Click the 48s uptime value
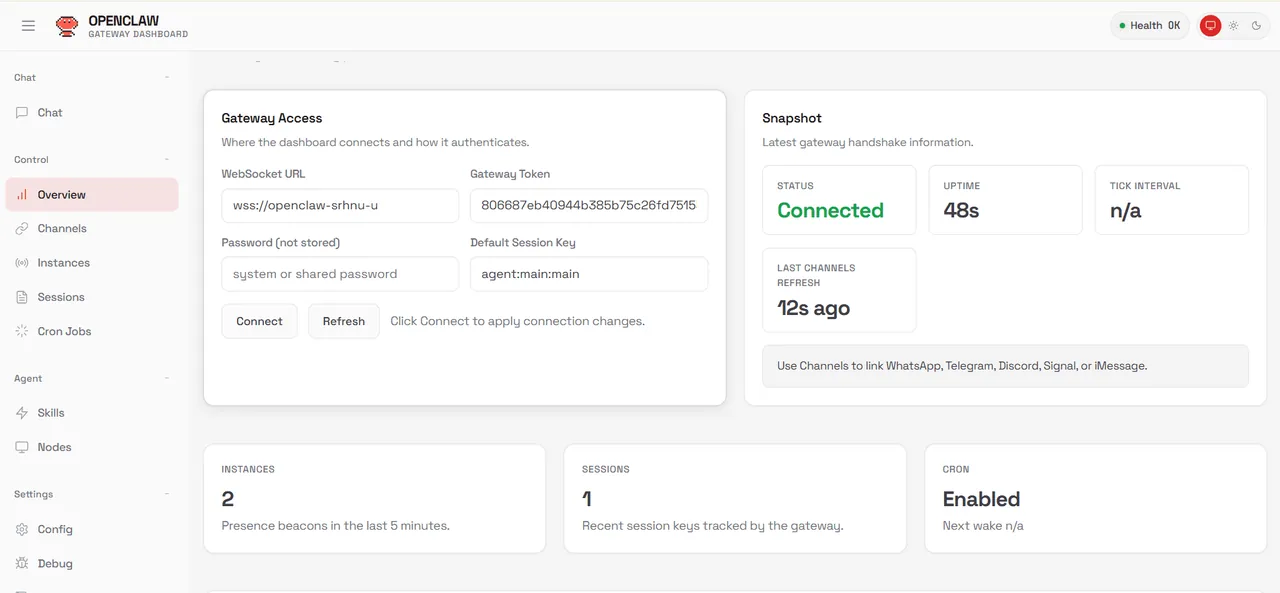 point(961,211)
